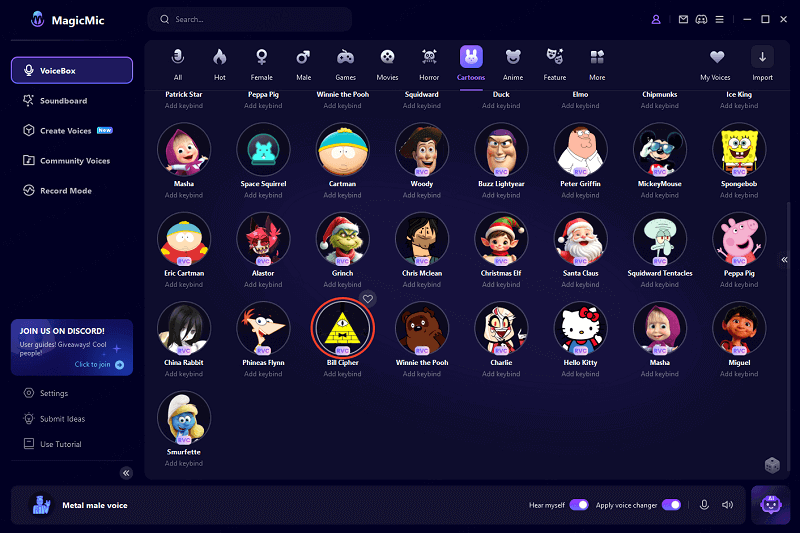800x533 pixels.
Task: Click the random dice icon
Action: pos(772,465)
